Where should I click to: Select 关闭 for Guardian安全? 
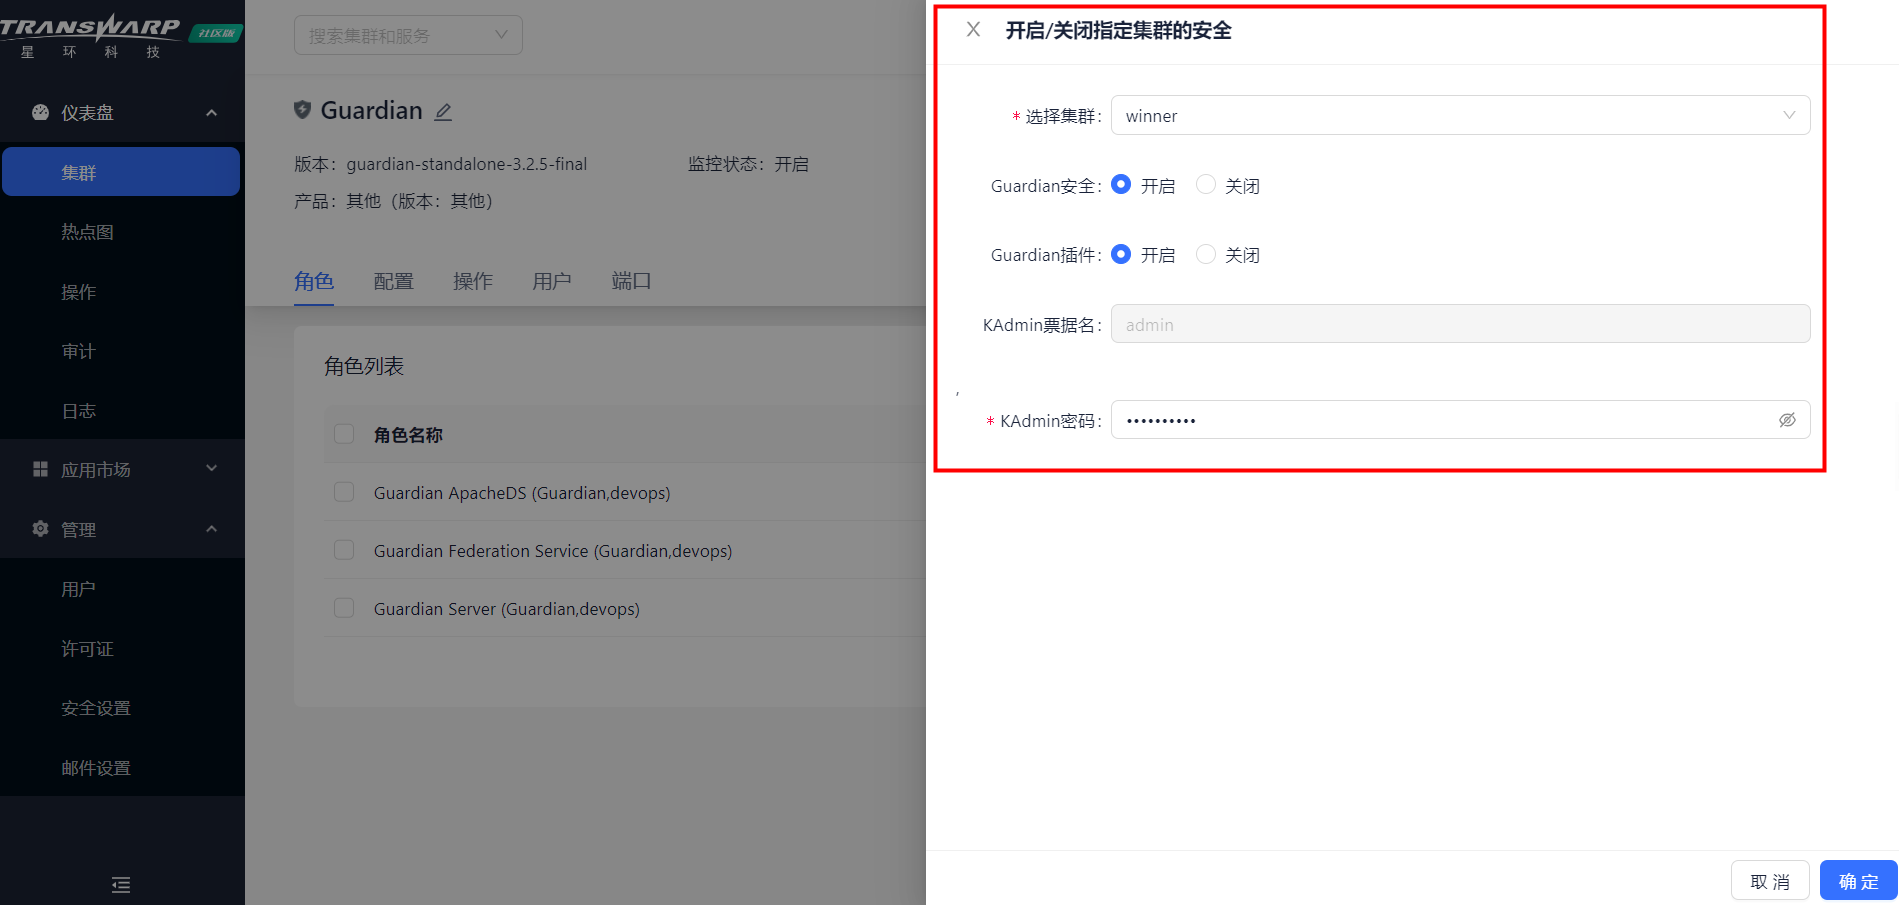pos(1206,185)
